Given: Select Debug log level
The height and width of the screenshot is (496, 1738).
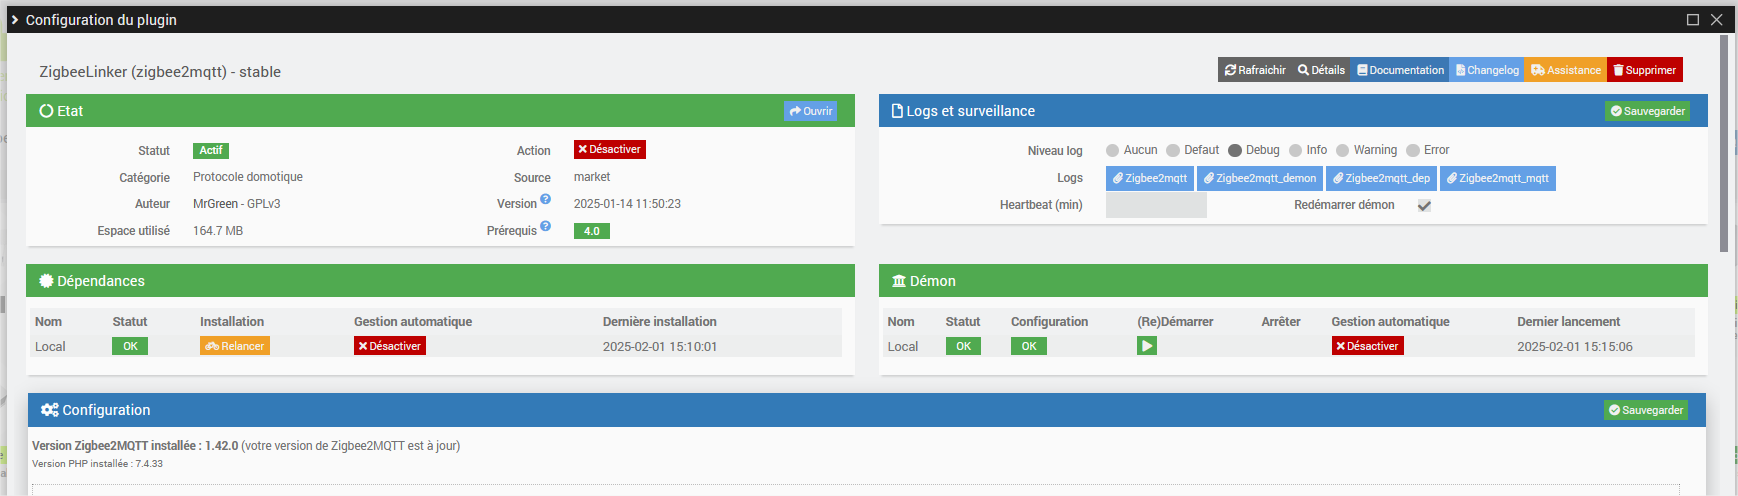Looking at the screenshot, I should [x=1235, y=150].
